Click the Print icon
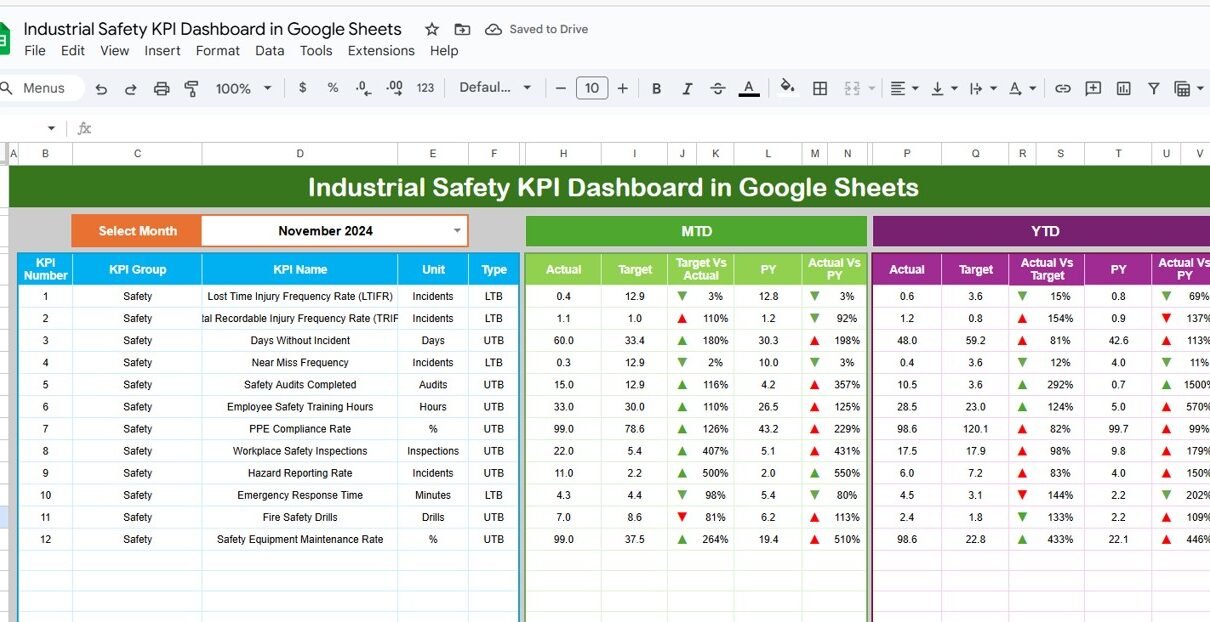1210x622 pixels. [161, 89]
